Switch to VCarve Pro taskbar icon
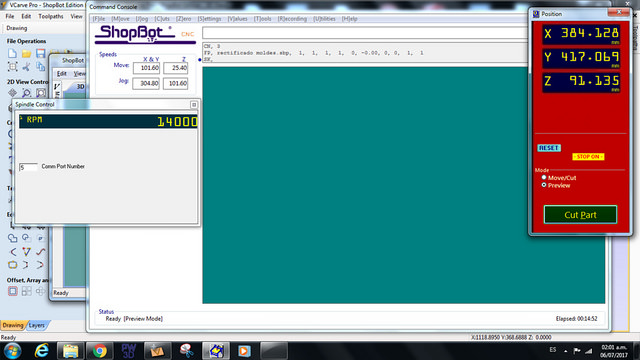Screen dimensions: 640x360 [x=157, y=351]
